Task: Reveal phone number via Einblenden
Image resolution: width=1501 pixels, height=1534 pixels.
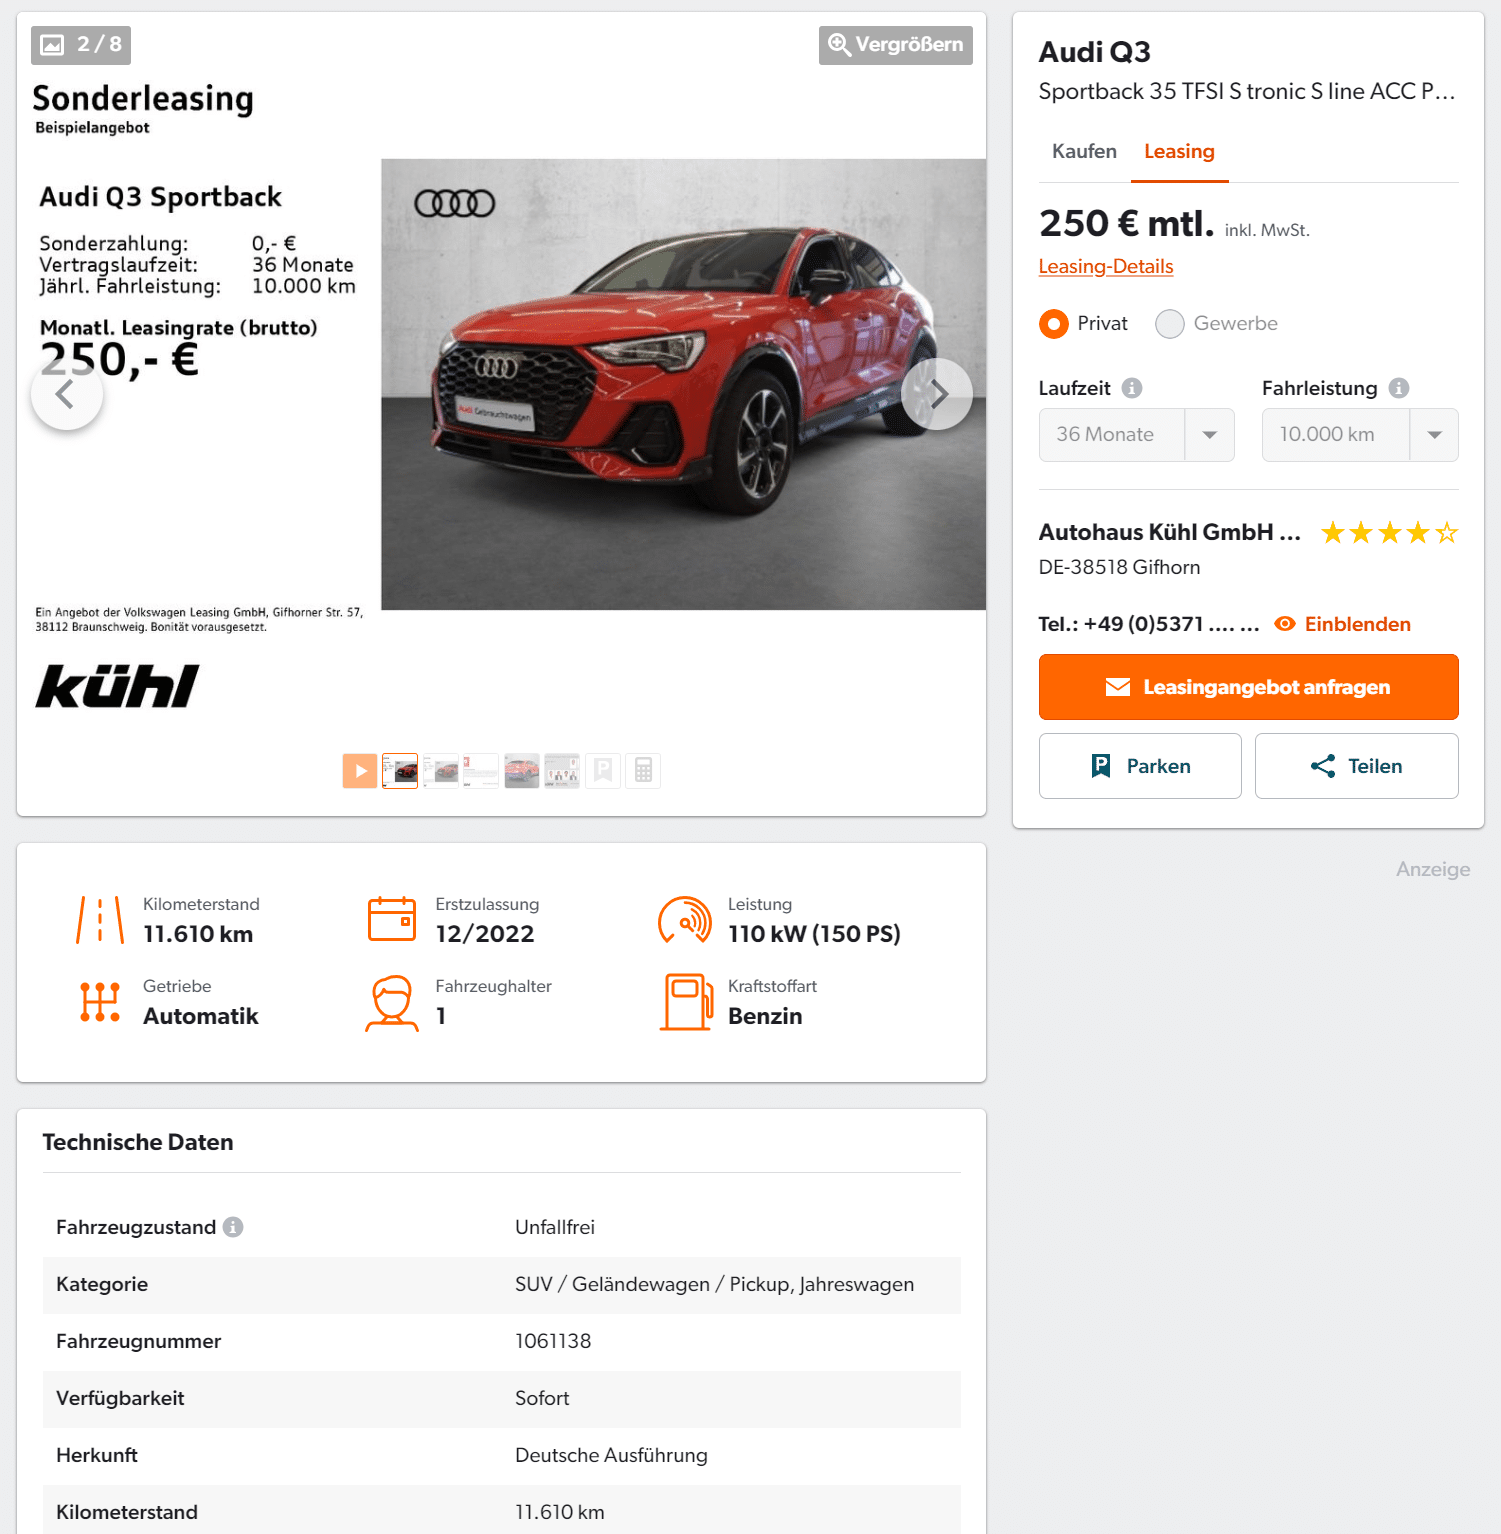Action: point(1343,624)
